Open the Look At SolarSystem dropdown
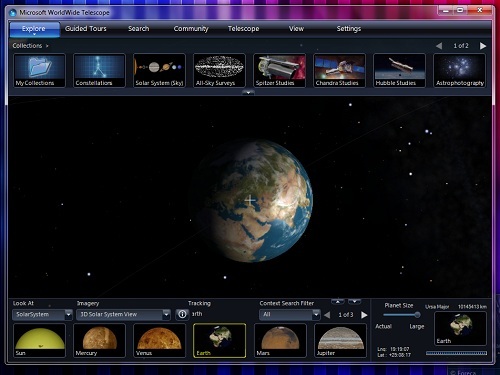Viewport: 500px width, 375px height. [x=42, y=314]
